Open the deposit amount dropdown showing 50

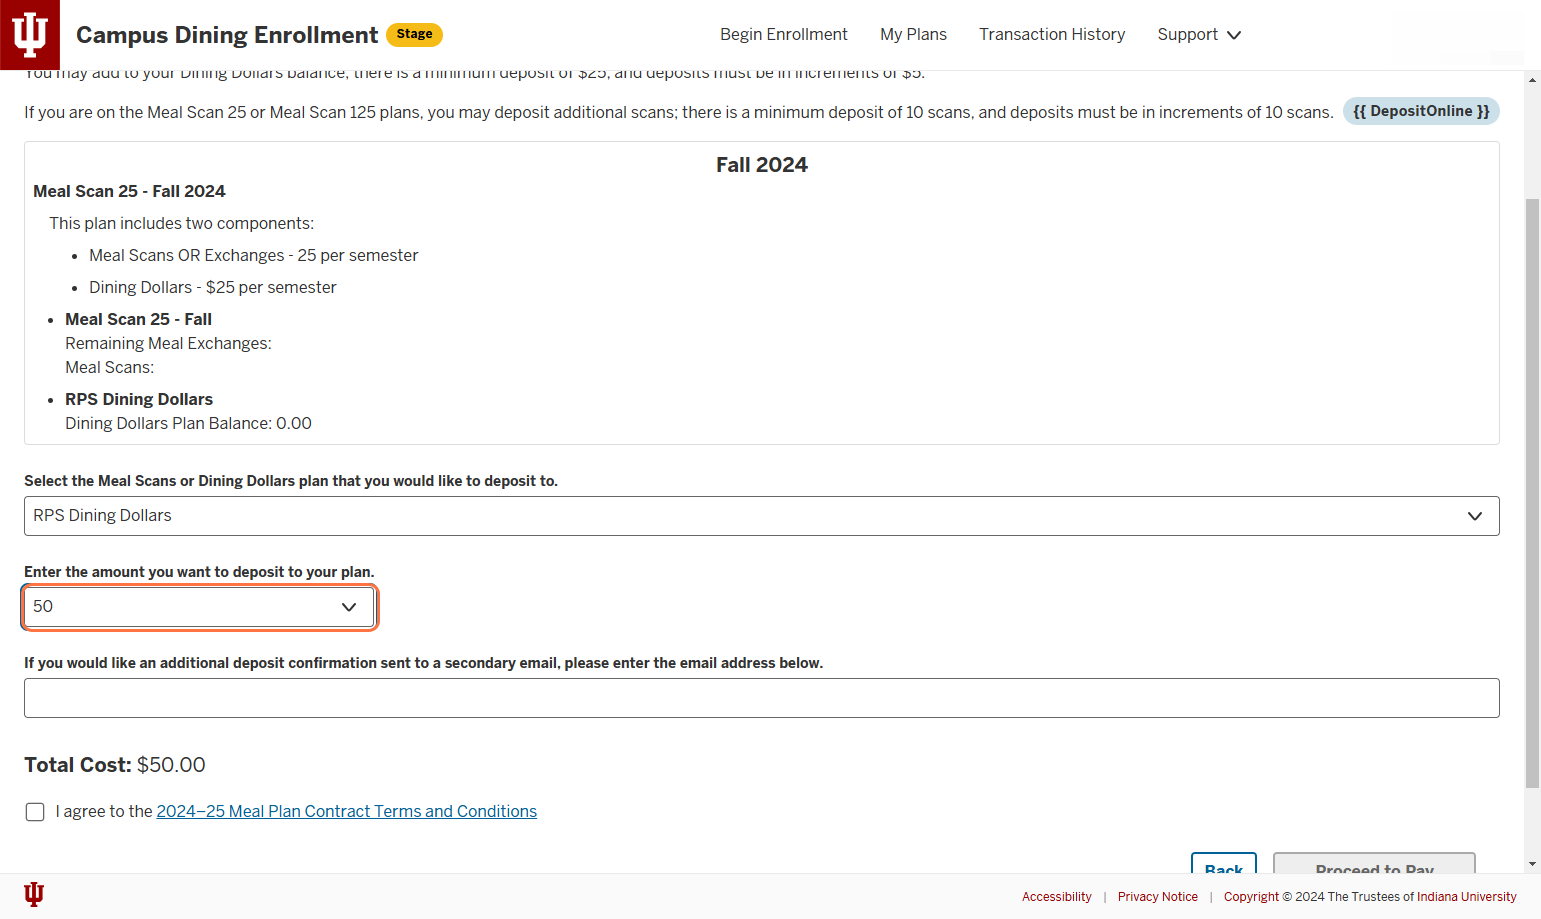(199, 607)
